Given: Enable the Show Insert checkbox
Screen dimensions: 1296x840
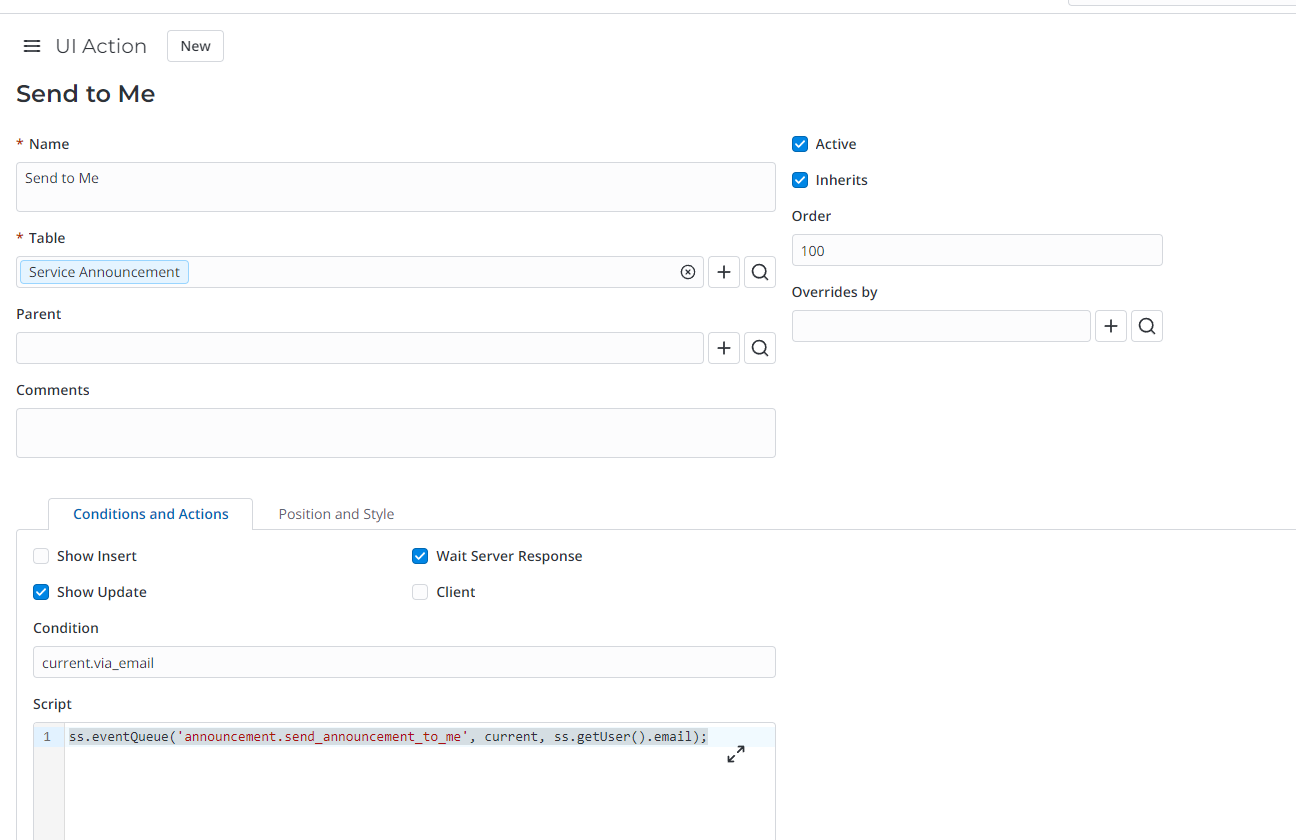Looking at the screenshot, I should (41, 556).
